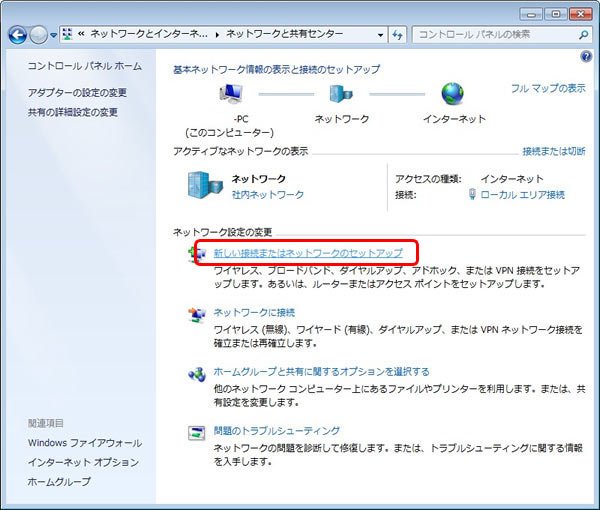This screenshot has height=510, width=600.
Task: Open ローカル エリア接続 link
Action: coord(523,194)
